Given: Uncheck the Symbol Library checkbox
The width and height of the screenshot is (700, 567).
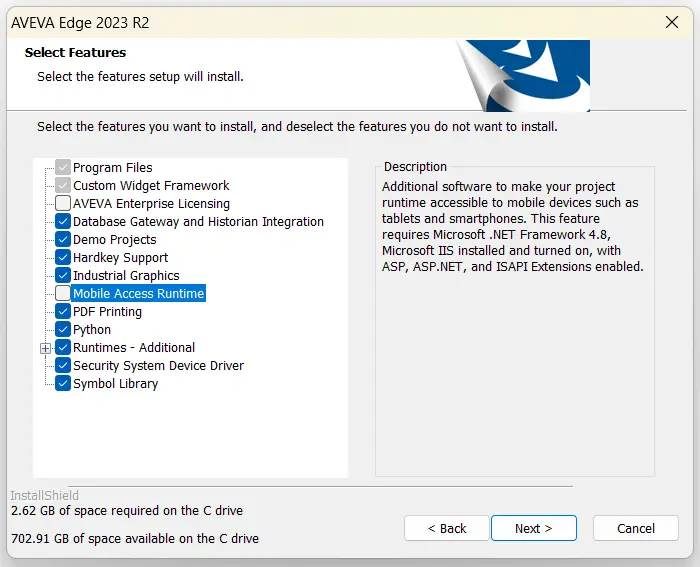Looking at the screenshot, I should [63, 384].
